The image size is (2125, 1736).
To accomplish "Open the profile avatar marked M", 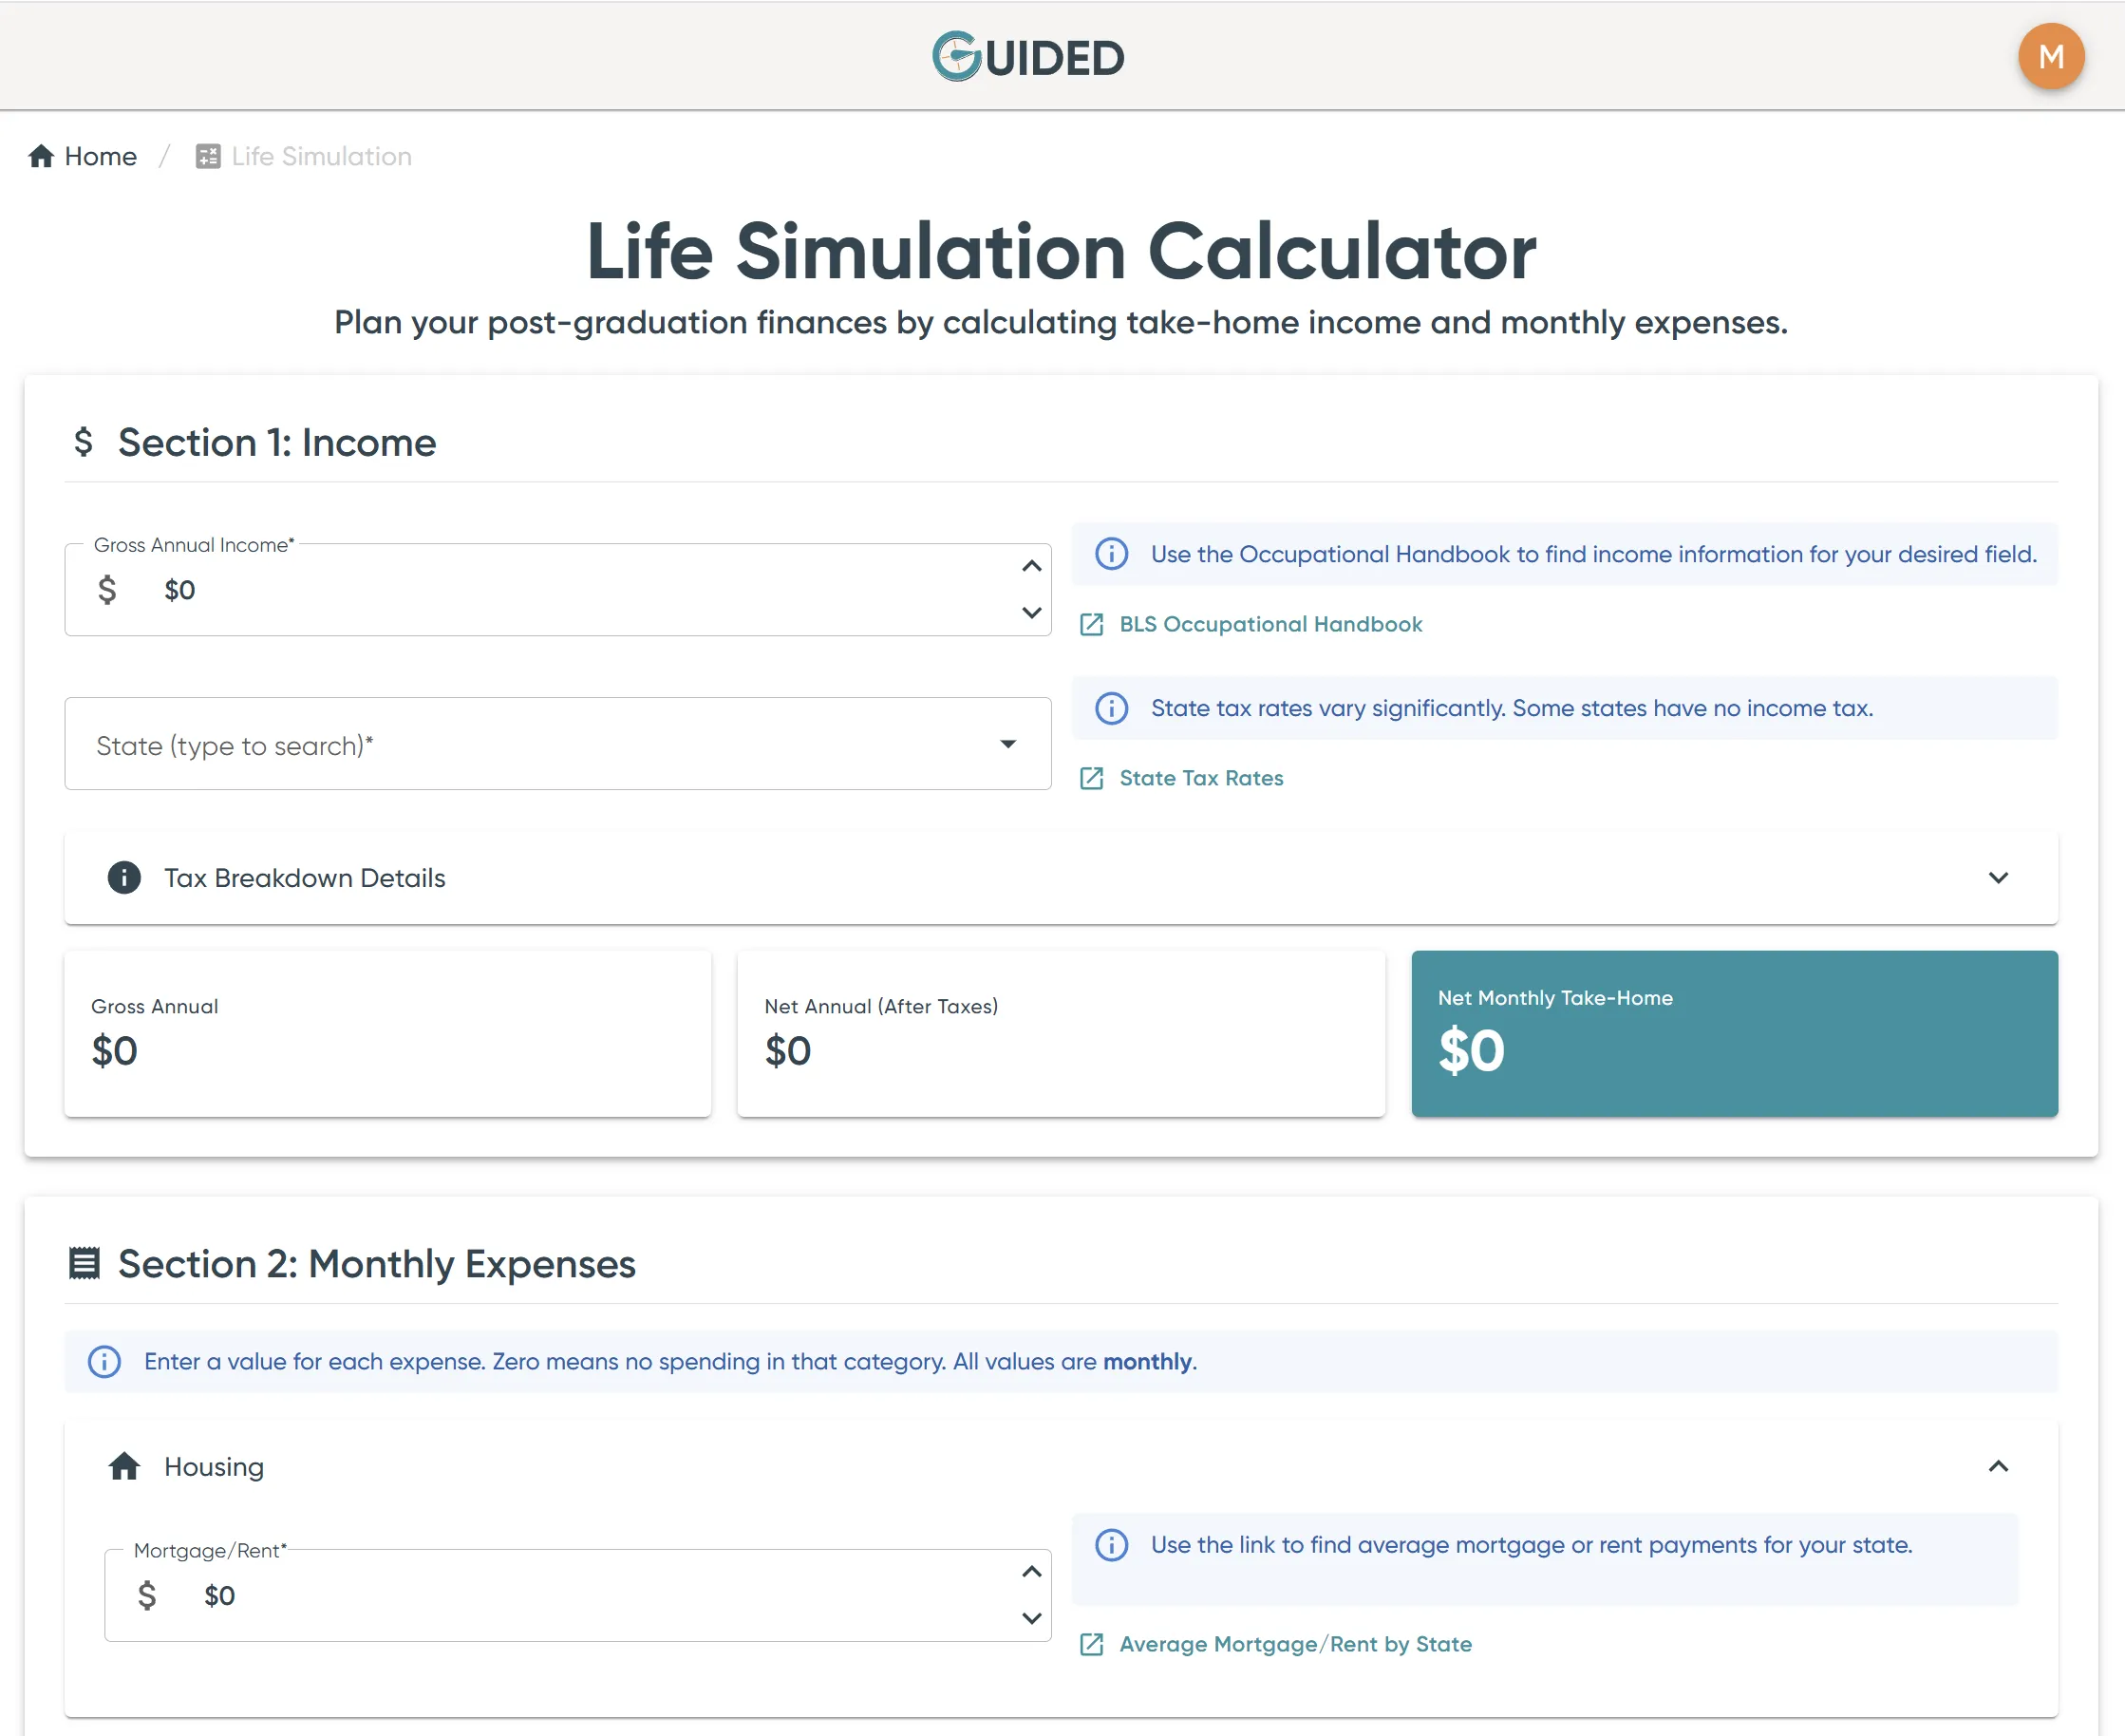I will pyautogui.click(x=2051, y=57).
